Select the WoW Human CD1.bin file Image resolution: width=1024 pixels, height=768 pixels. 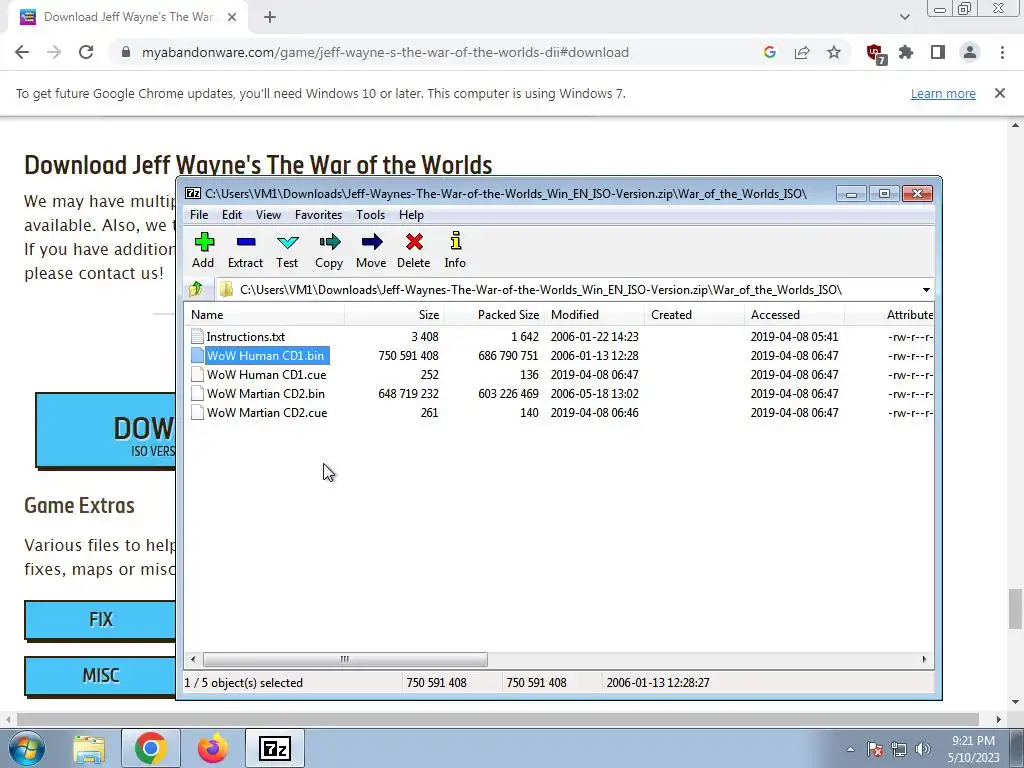[265, 356]
